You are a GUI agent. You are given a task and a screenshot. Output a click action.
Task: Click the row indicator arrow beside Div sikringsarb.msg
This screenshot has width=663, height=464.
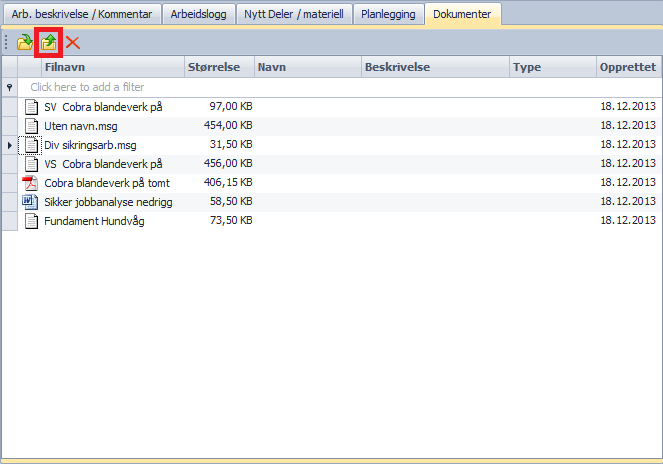coord(10,145)
